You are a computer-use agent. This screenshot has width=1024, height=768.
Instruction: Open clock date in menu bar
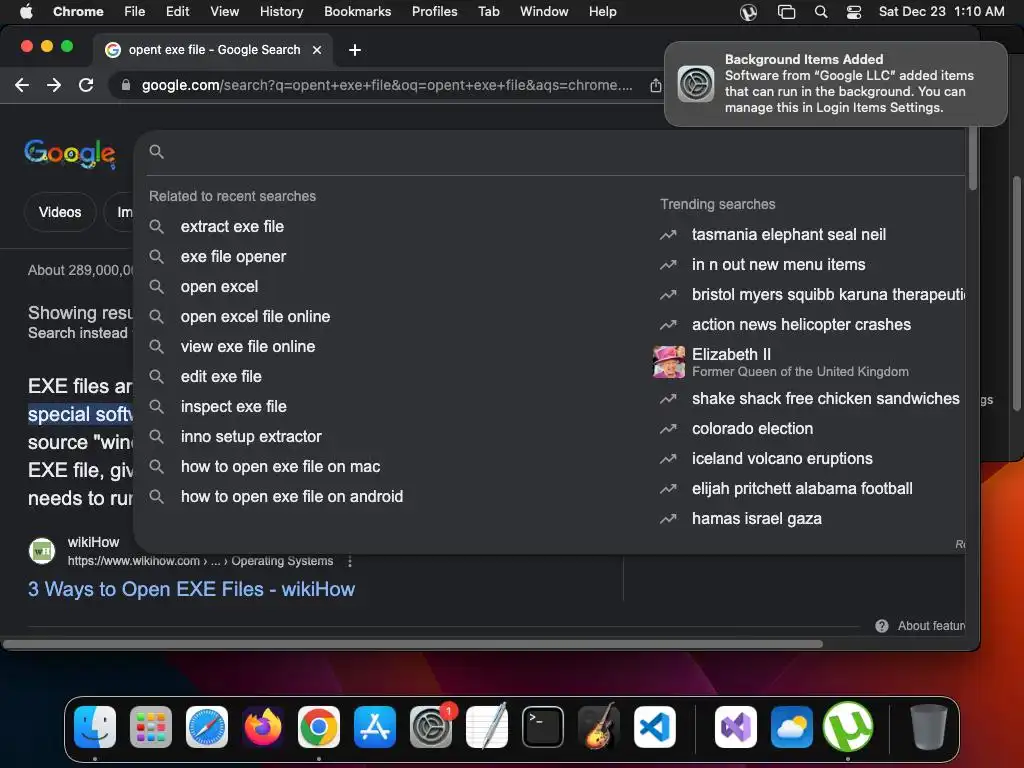[x=941, y=11]
